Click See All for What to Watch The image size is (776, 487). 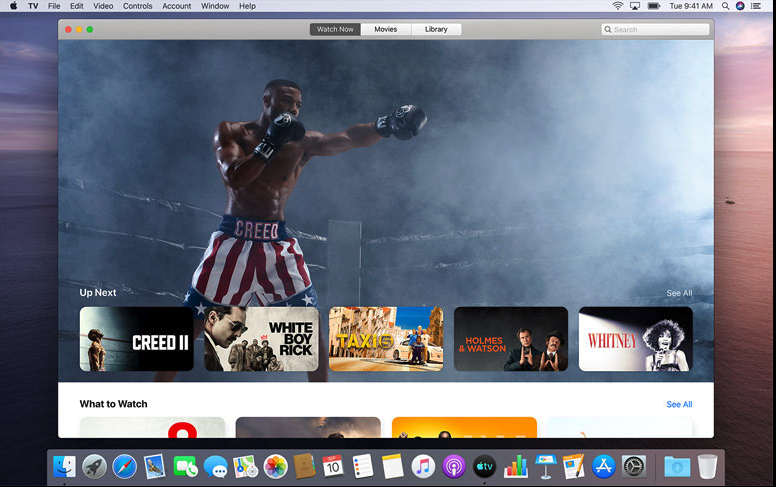coord(679,404)
